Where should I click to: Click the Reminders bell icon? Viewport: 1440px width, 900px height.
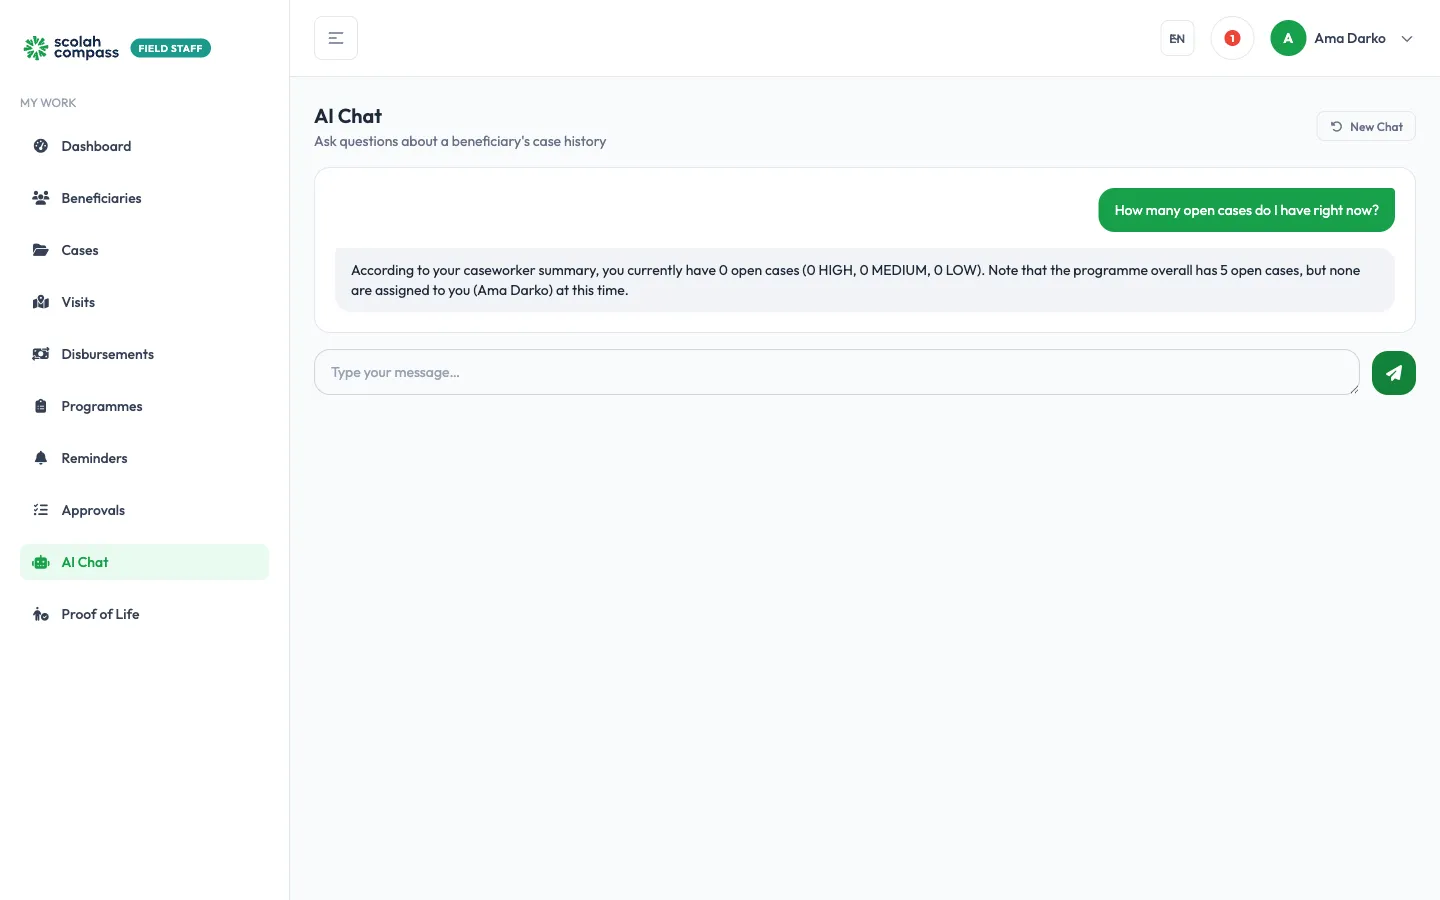pos(41,458)
